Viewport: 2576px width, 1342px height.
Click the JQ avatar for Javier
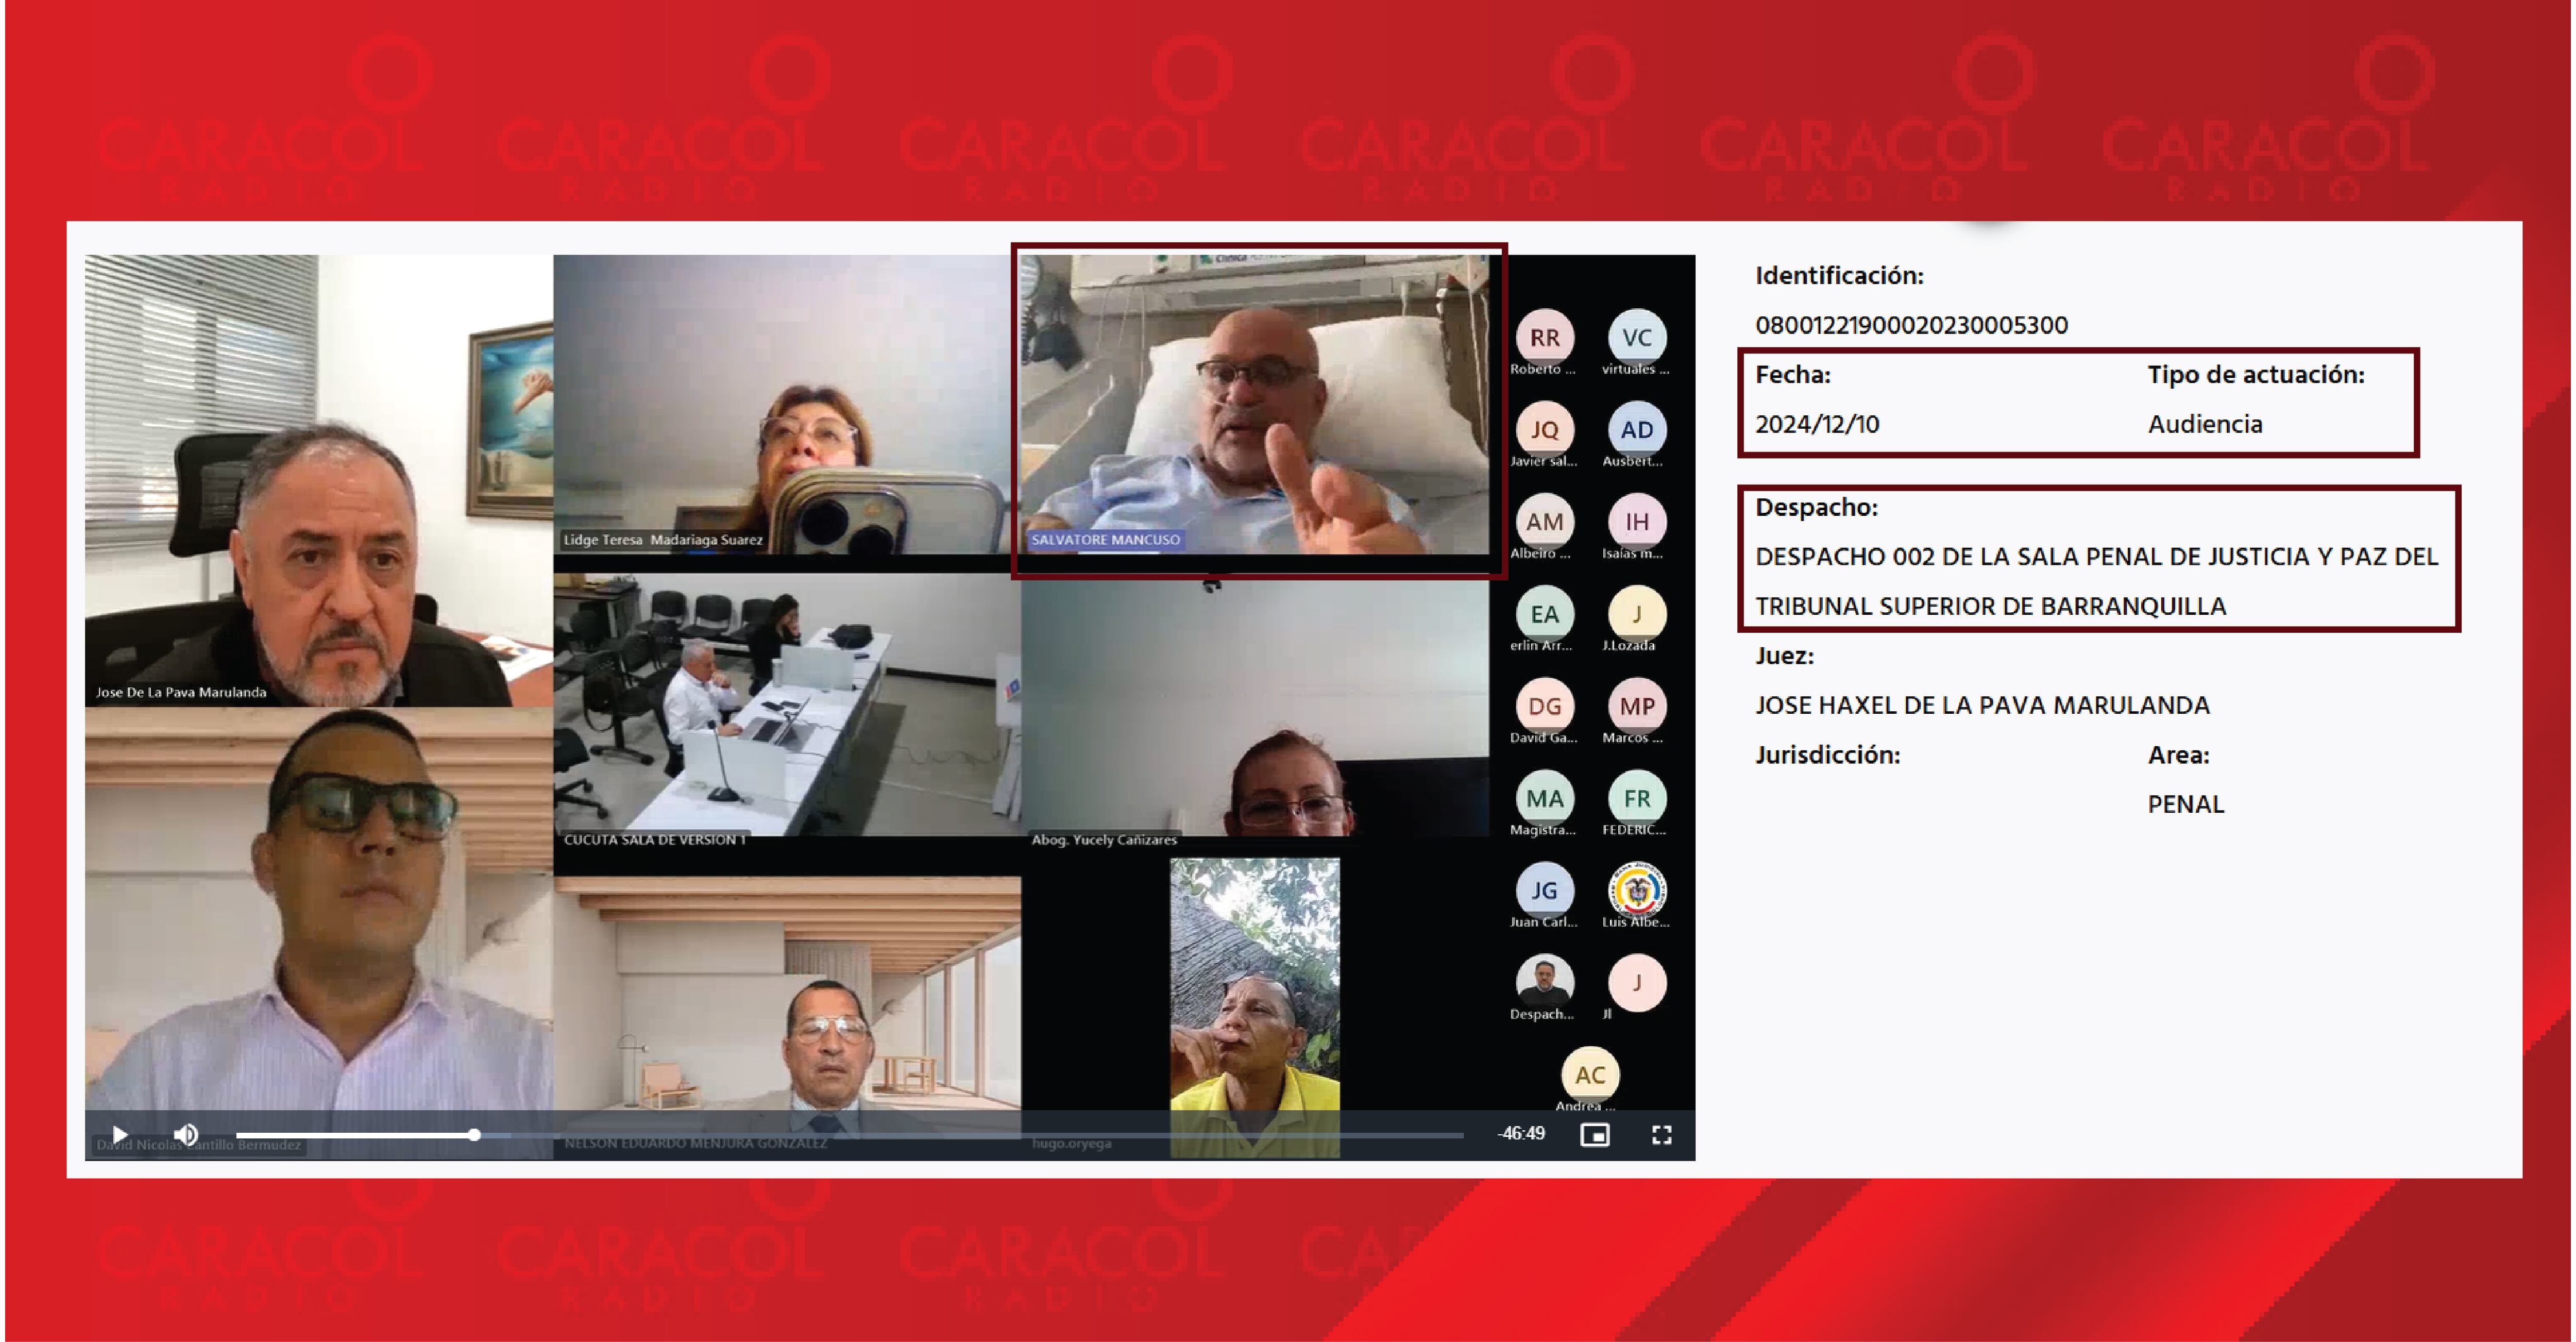click(x=1544, y=430)
